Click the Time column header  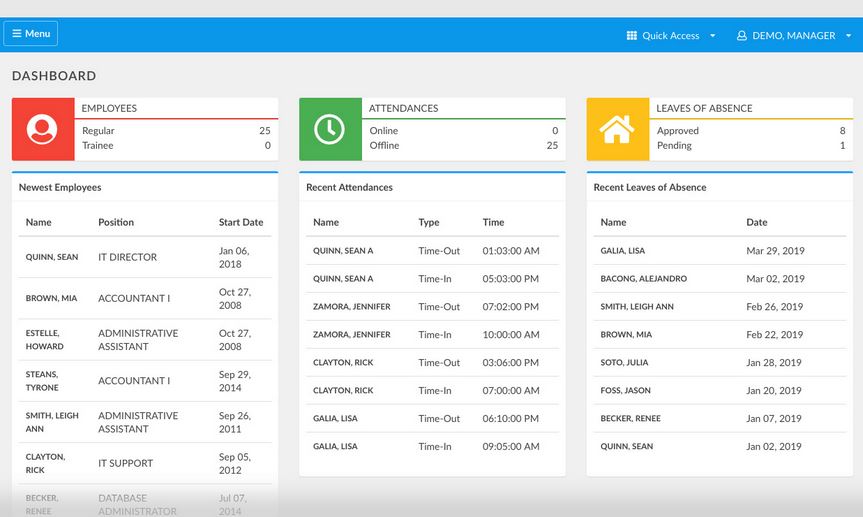pyautogui.click(x=493, y=222)
